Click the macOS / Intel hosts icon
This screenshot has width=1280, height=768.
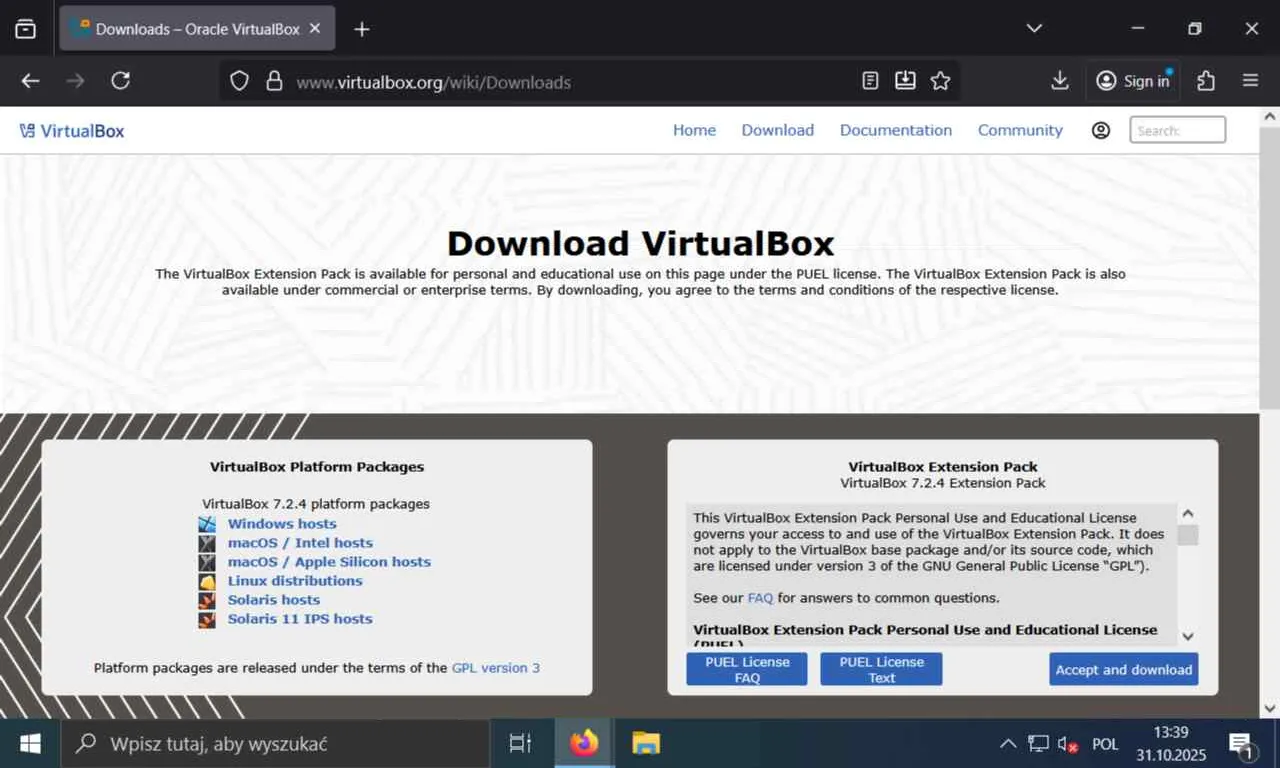(x=207, y=543)
